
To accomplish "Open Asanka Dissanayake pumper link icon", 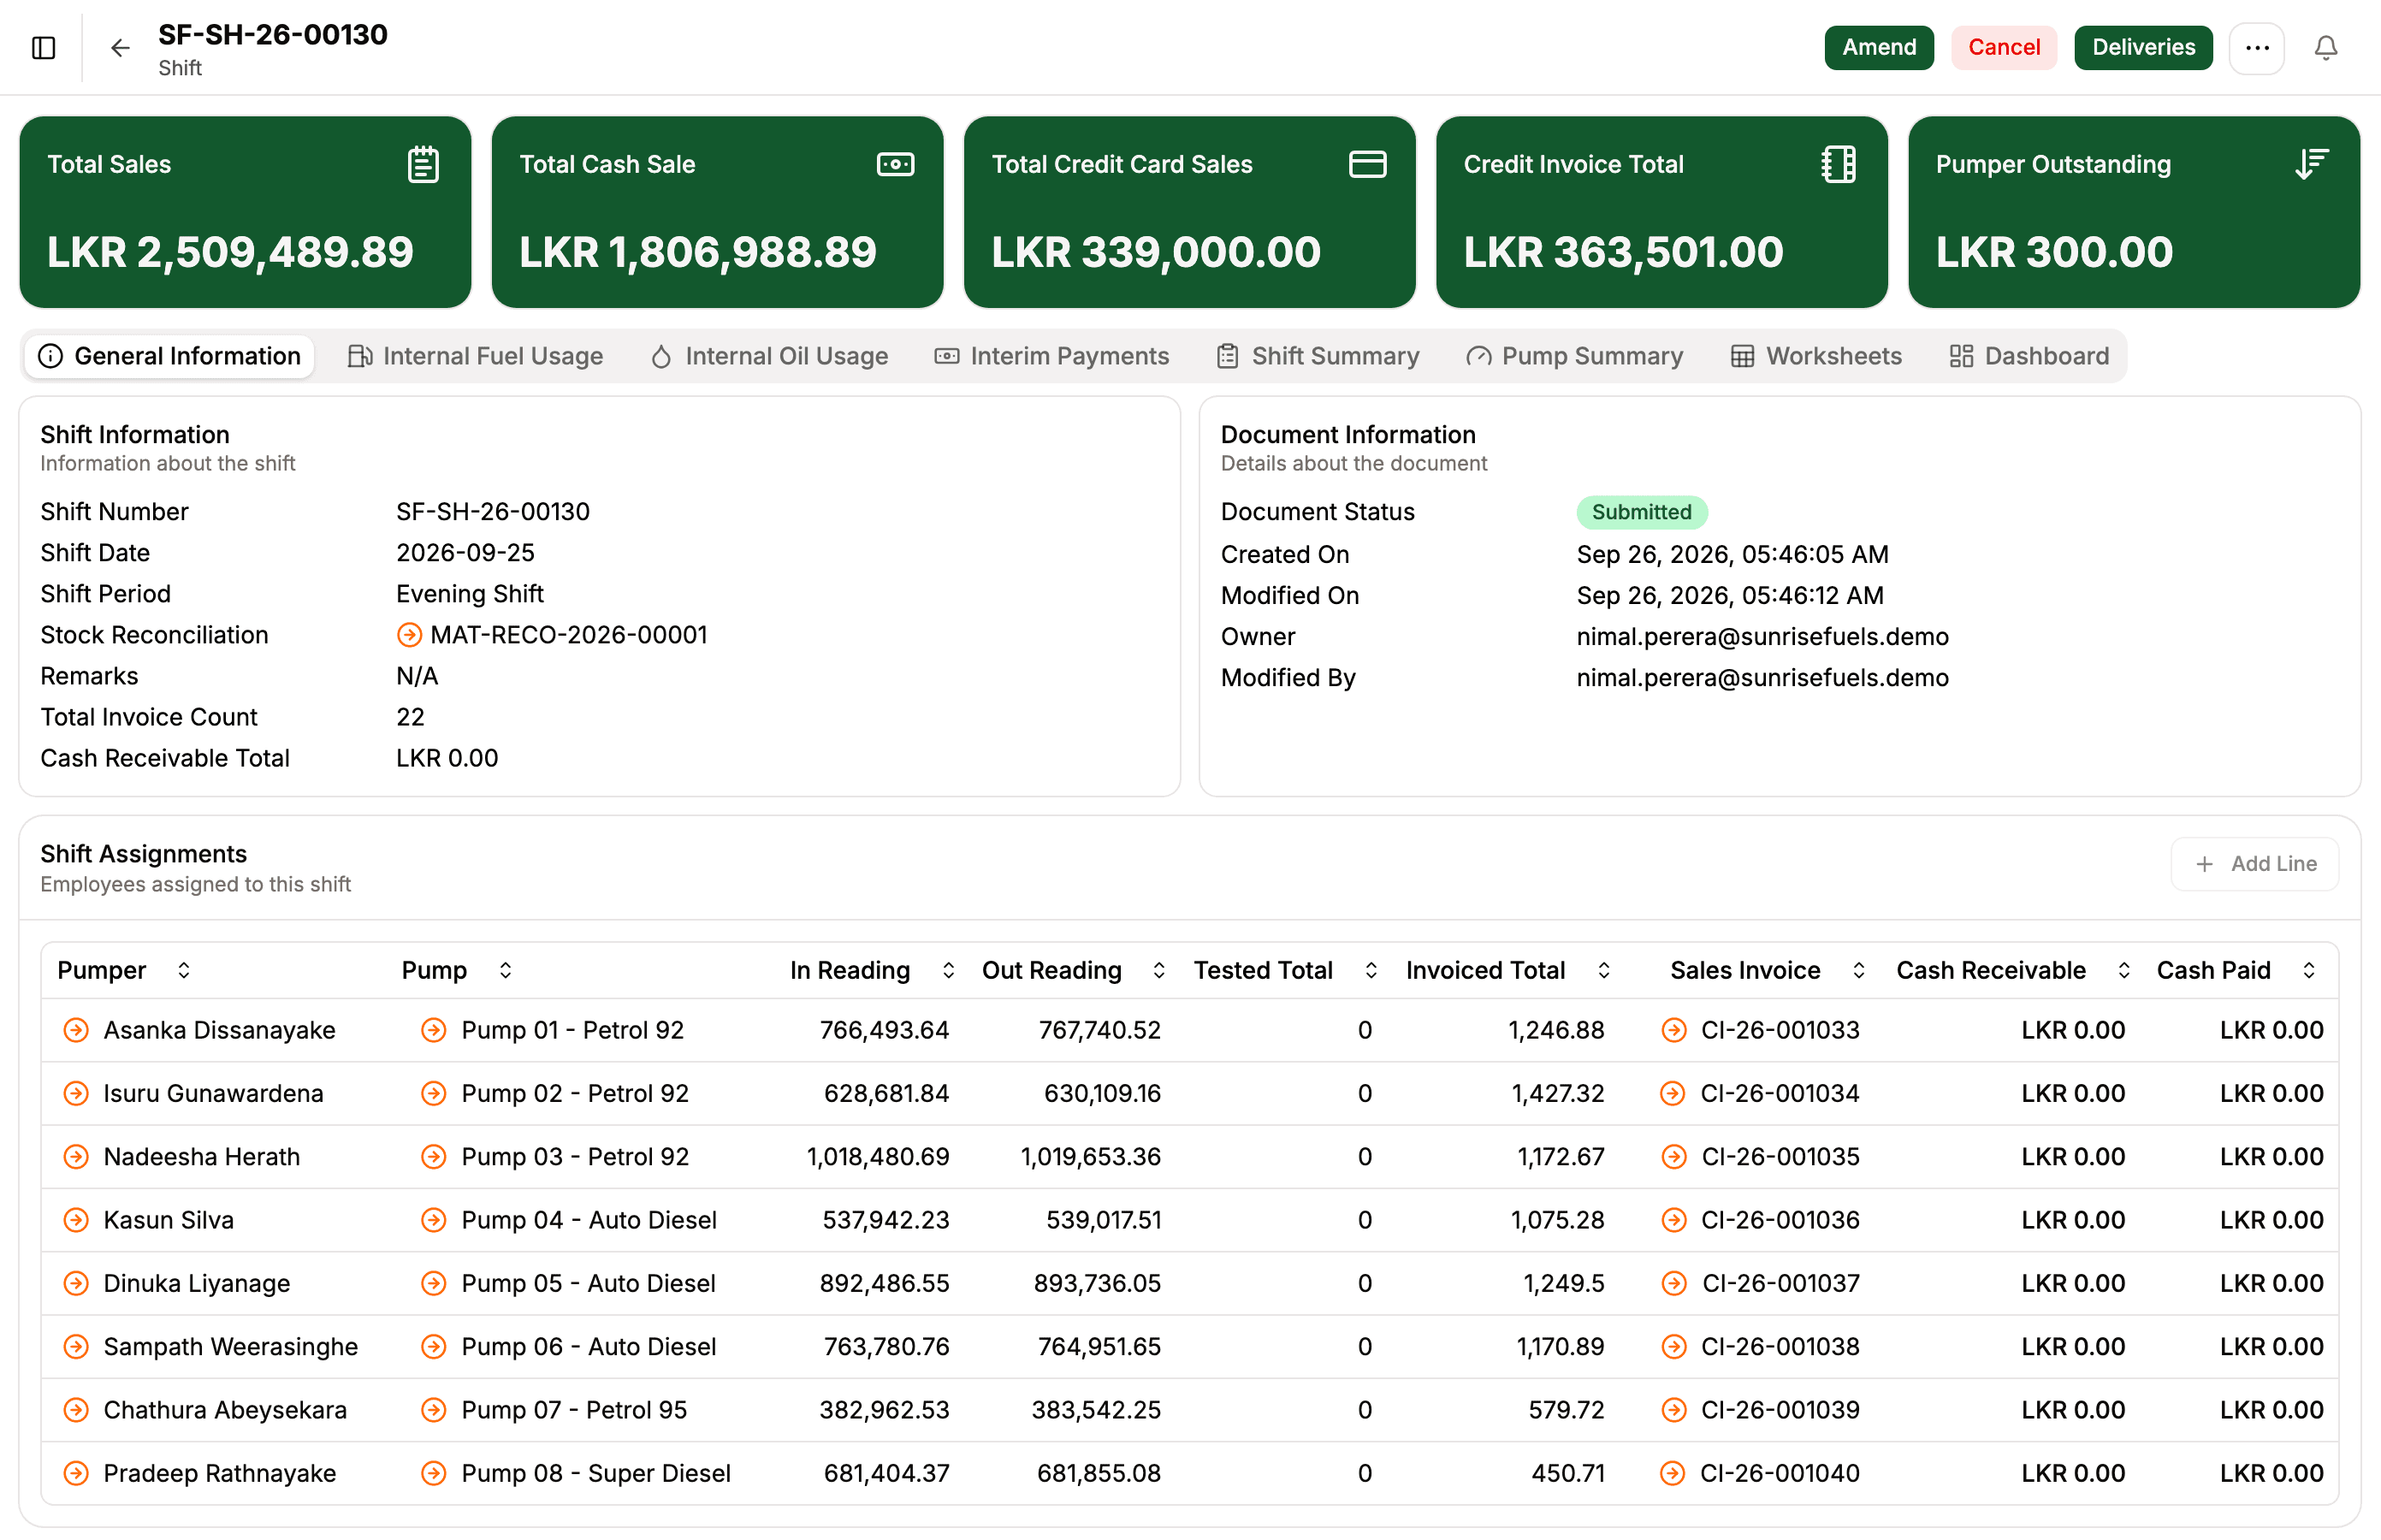I will [x=76, y=1030].
